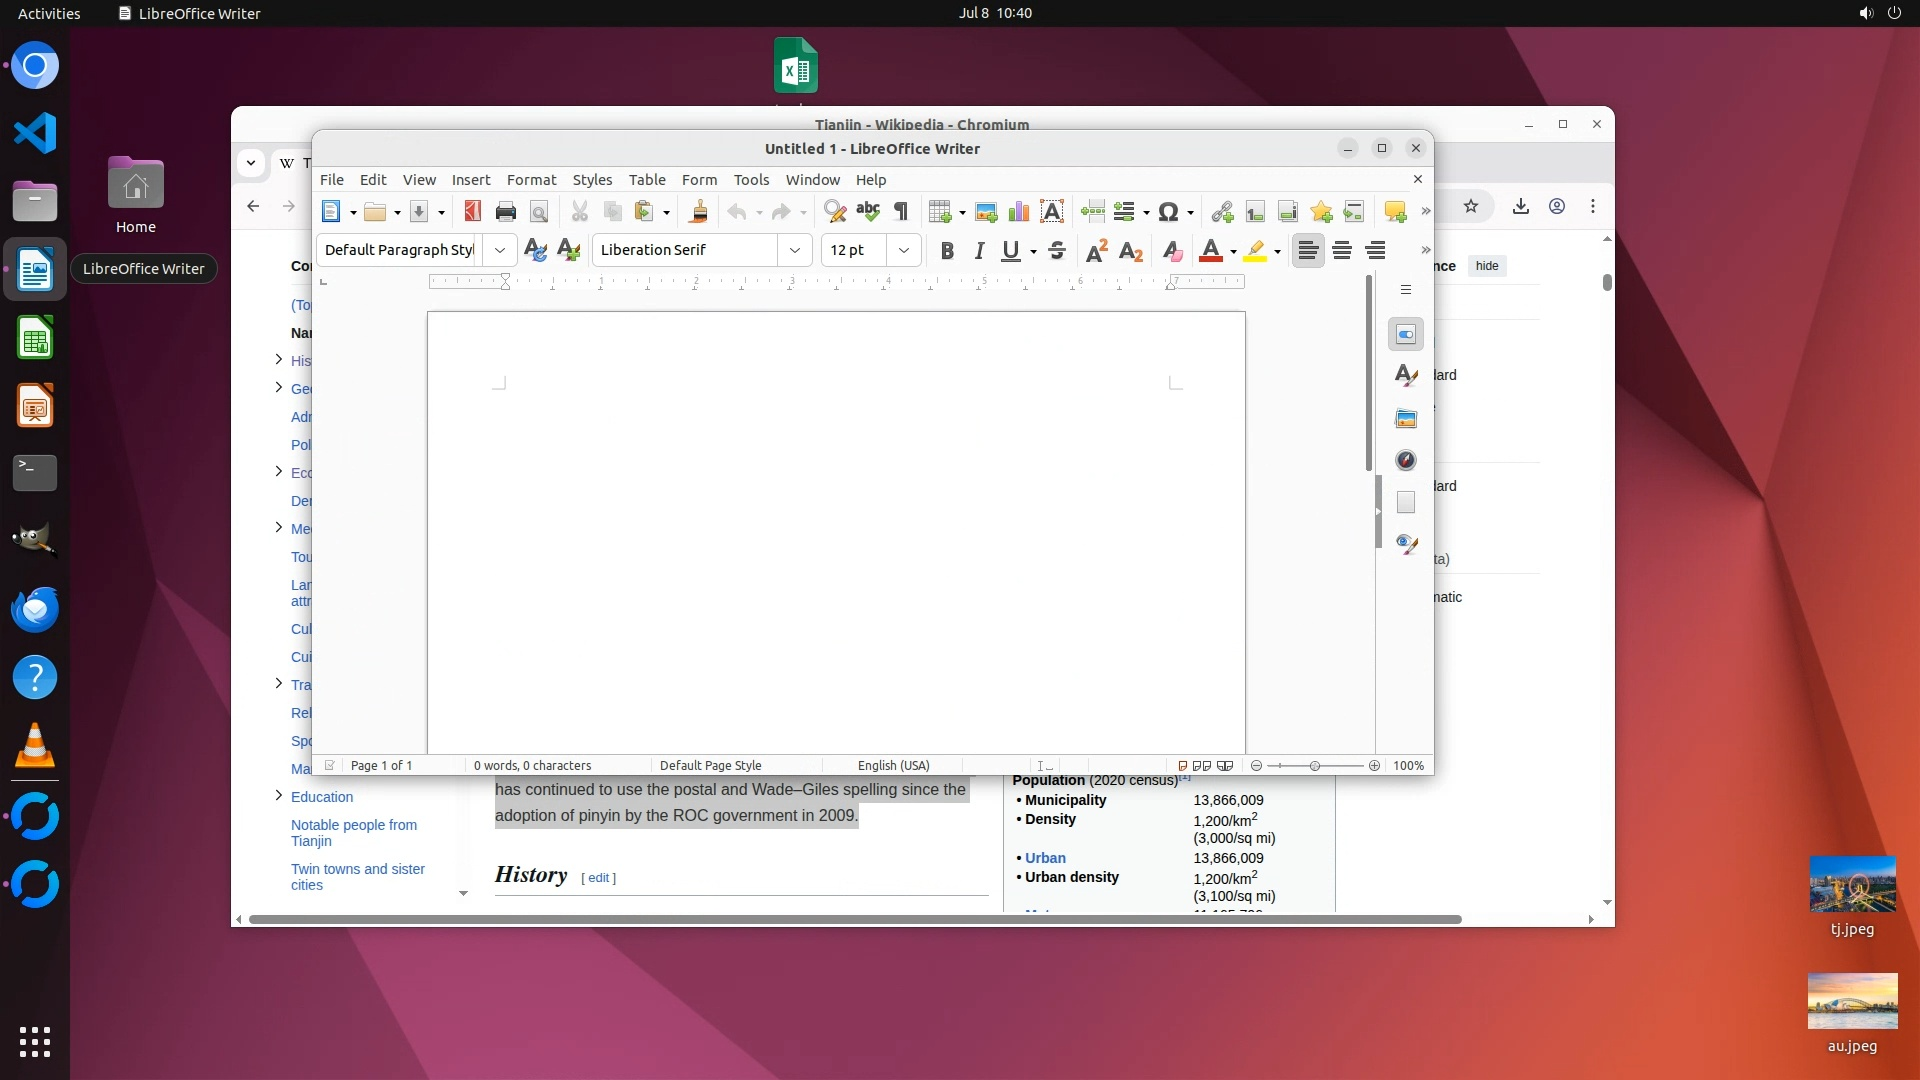Screen dimensions: 1920x1080
Task: Click the Export as PDF icon
Action: point(473,211)
